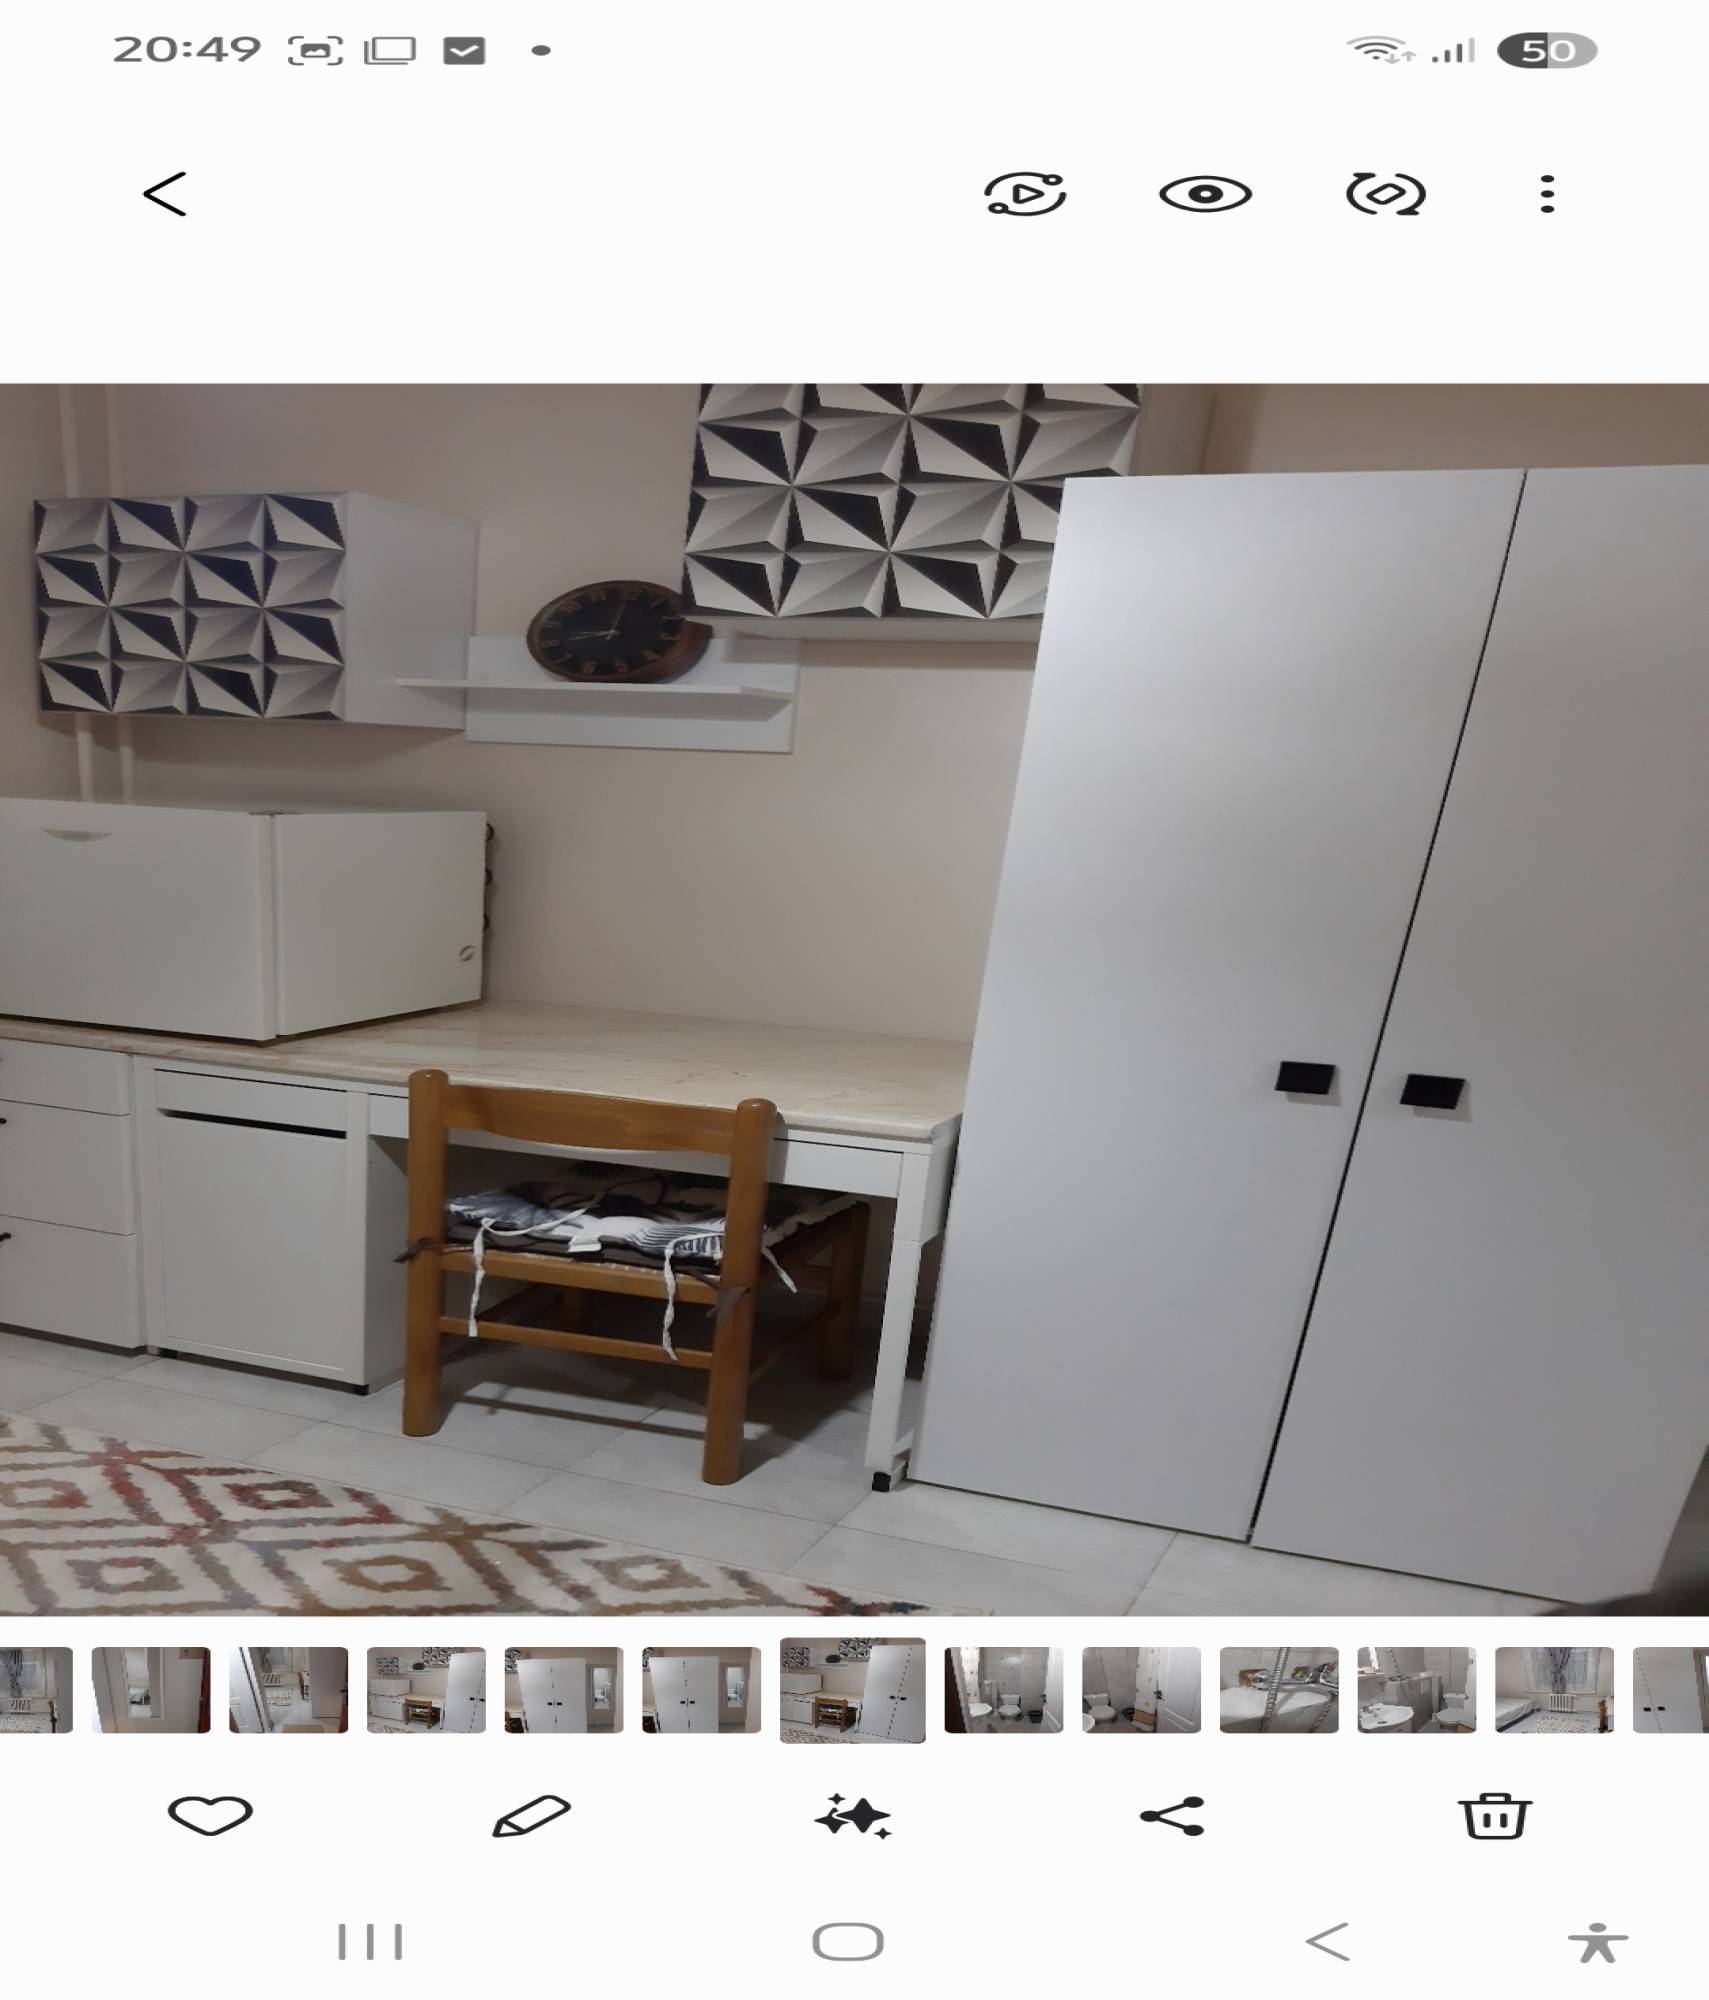Mark the photo as favorite with the heart
Viewport: 1709px width, 2000px height.
click(x=210, y=1815)
